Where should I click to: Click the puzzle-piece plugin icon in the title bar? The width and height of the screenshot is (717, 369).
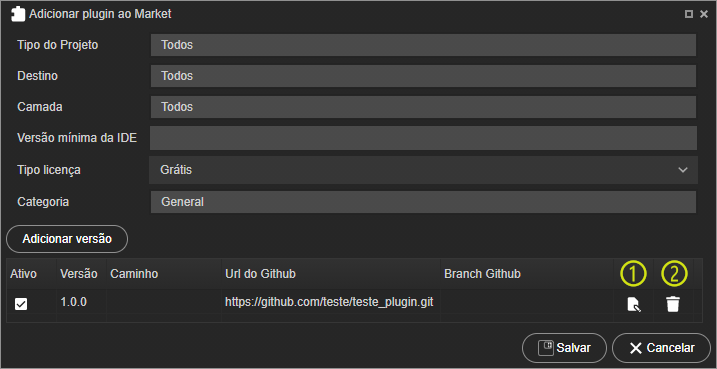pos(18,15)
